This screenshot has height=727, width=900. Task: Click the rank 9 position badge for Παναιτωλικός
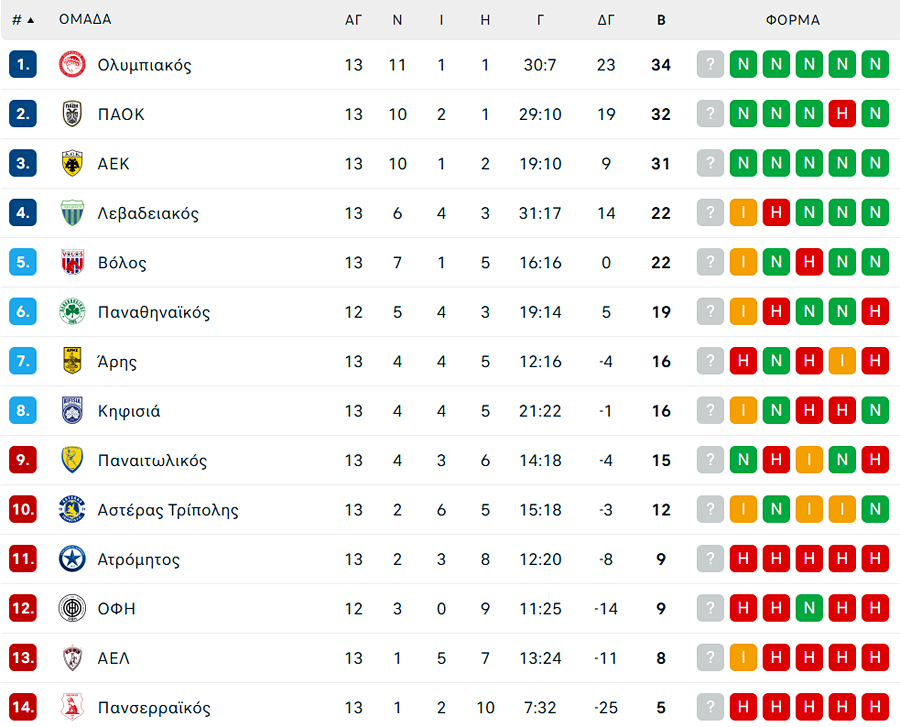tap(23, 461)
